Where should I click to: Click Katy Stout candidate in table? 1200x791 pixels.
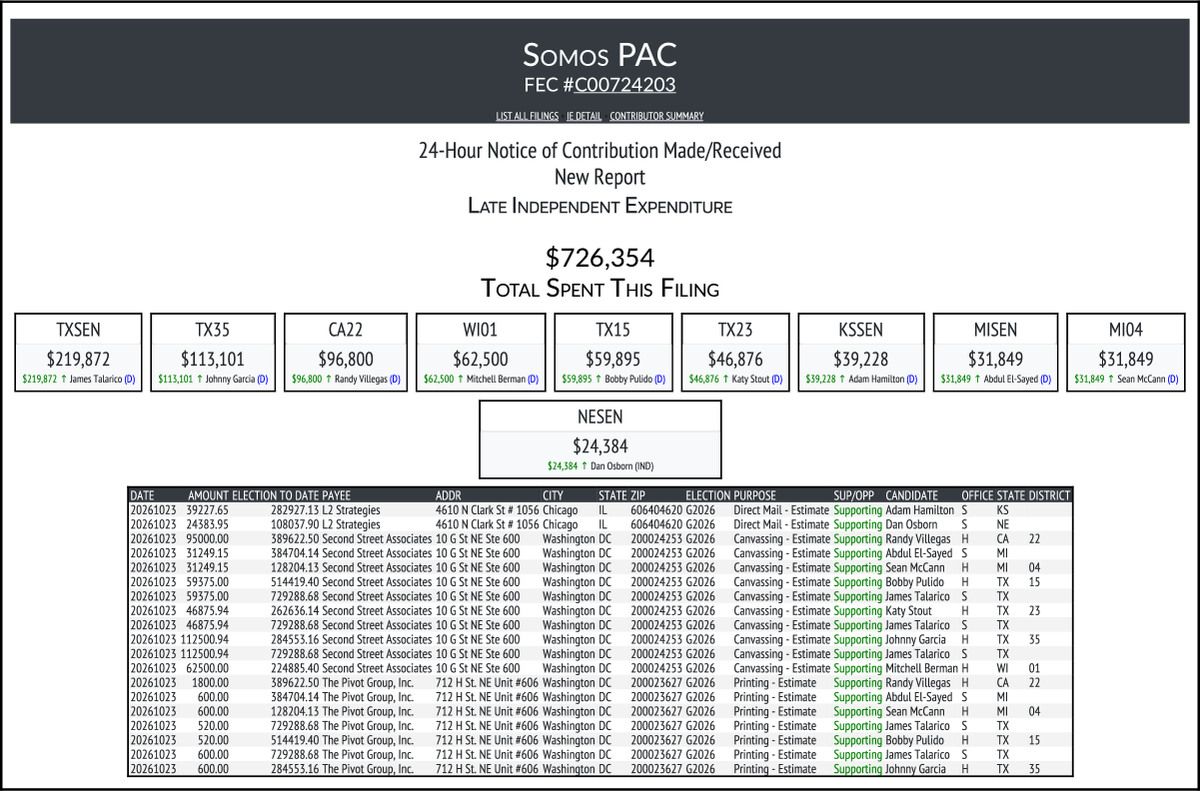coord(908,611)
